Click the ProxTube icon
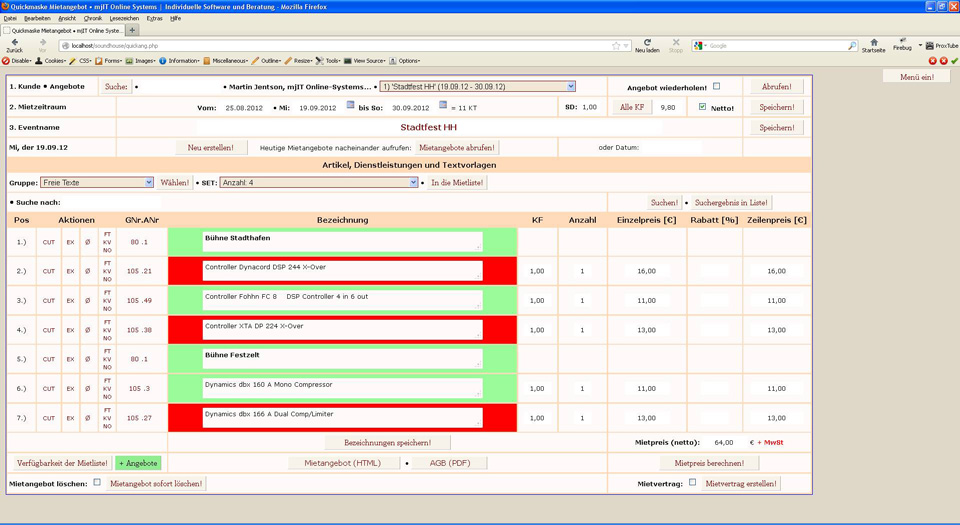960x525 pixels. [x=929, y=45]
